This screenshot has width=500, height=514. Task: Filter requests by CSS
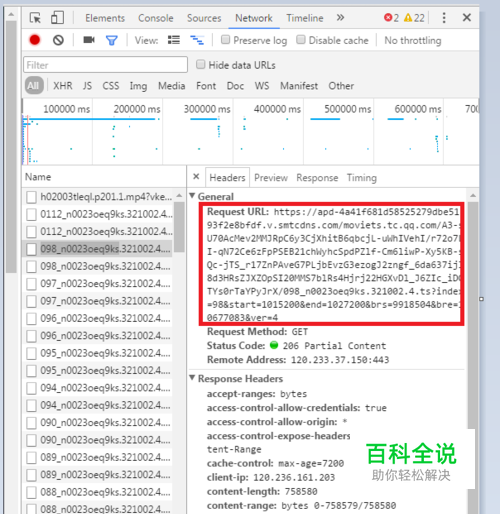(111, 86)
